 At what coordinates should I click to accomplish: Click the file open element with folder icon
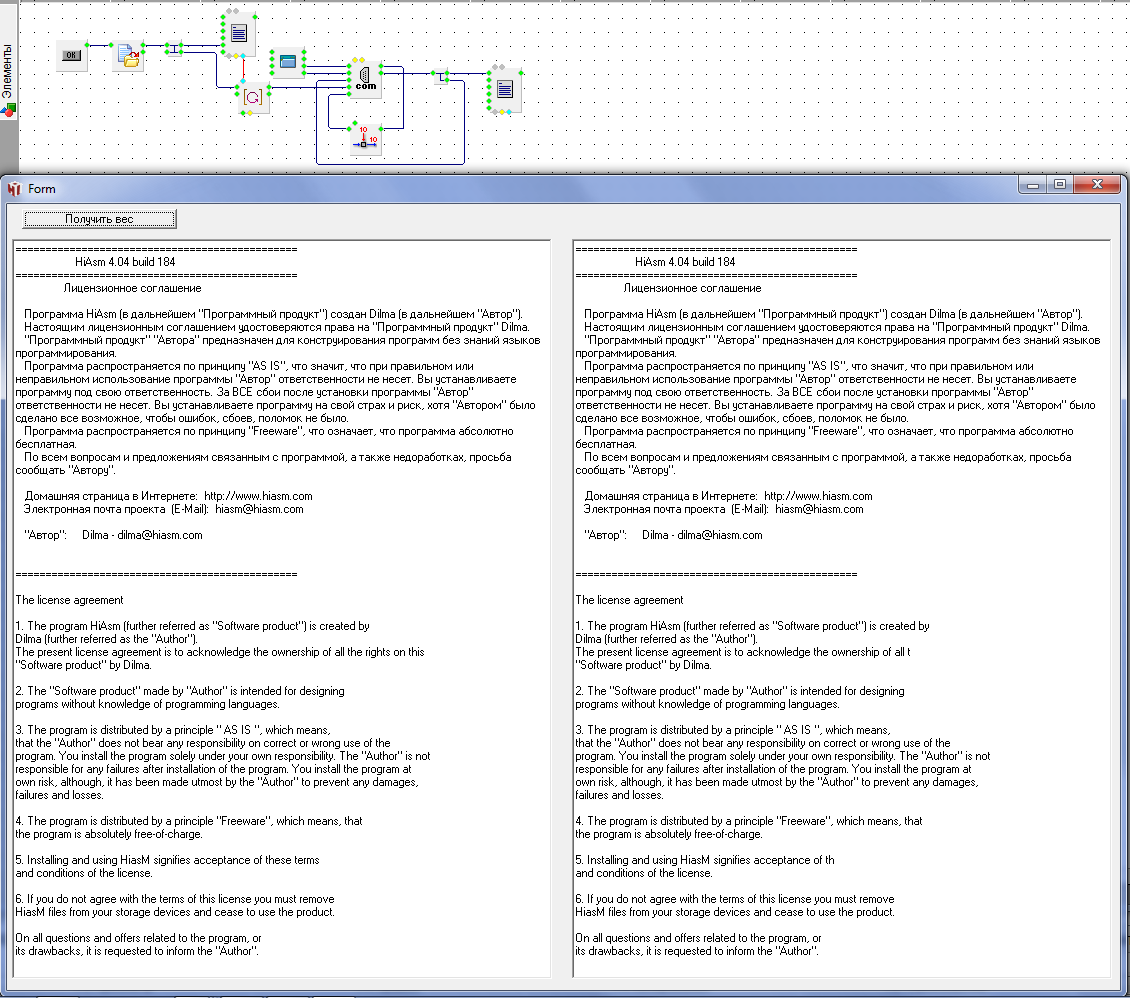coord(129,57)
